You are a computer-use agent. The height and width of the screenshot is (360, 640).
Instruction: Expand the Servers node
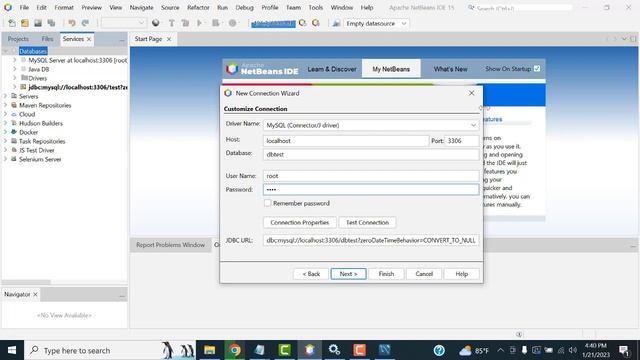coord(6,96)
